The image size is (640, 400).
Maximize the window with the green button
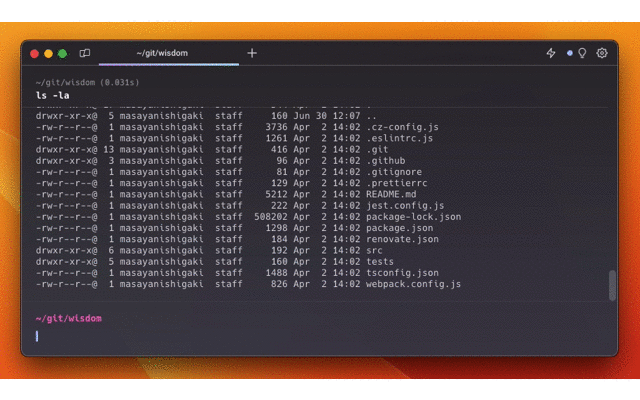[x=62, y=53]
